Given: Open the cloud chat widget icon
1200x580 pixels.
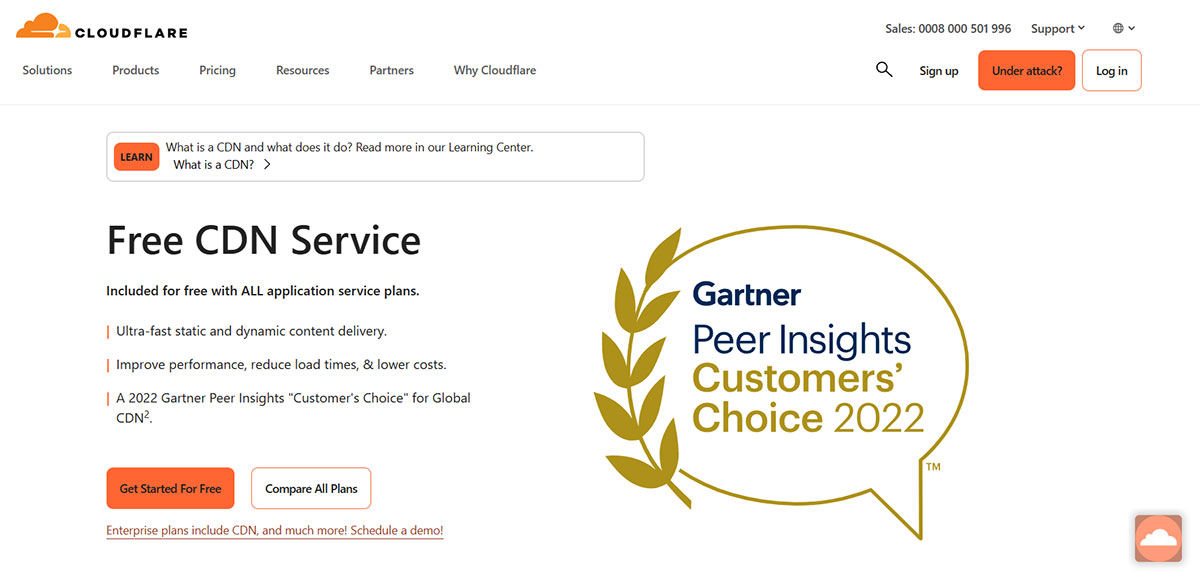Looking at the screenshot, I should pos(1159,538).
